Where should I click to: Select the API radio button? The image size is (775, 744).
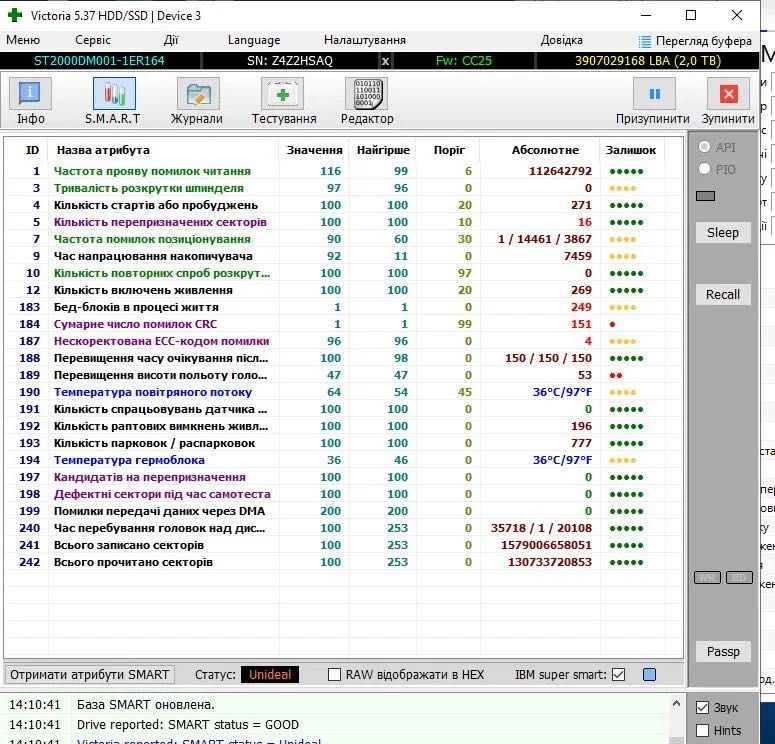coord(704,147)
